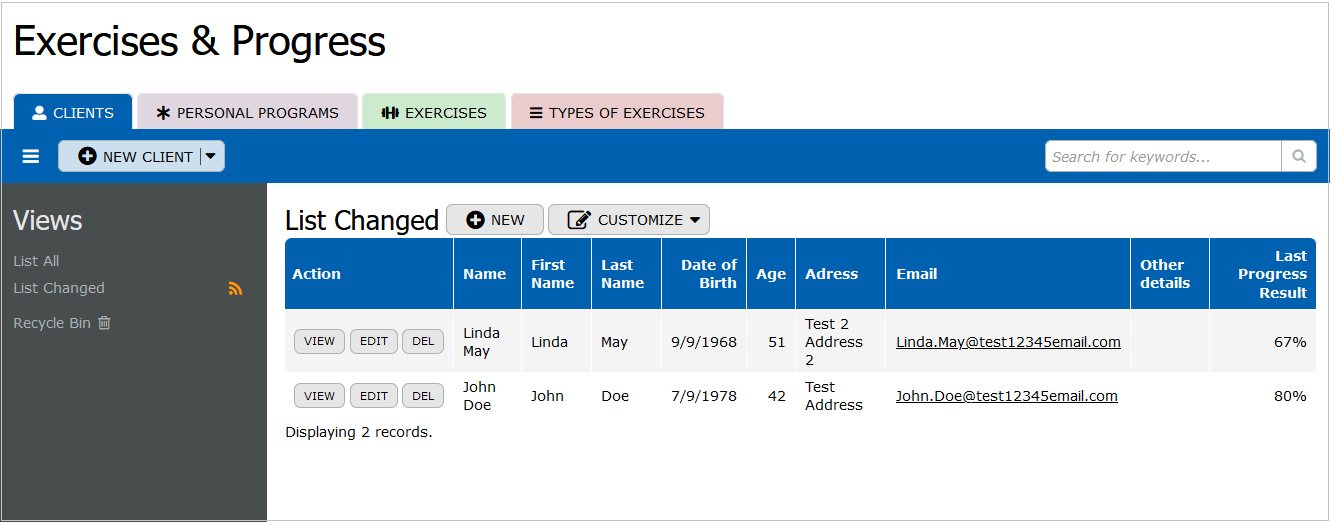Delete Linda May's record
1330x522 pixels.
click(x=423, y=342)
